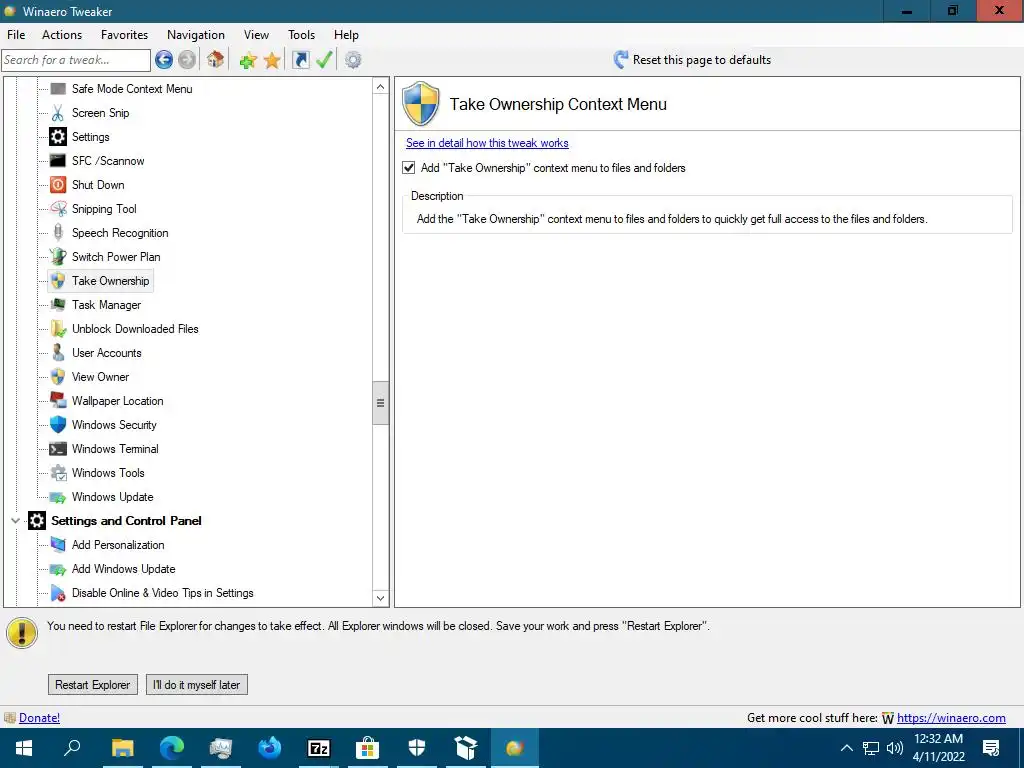Image resolution: width=1024 pixels, height=768 pixels.
Task: Click the taskbar clock showing 12:32 AM
Action: pyautogui.click(x=938, y=739)
